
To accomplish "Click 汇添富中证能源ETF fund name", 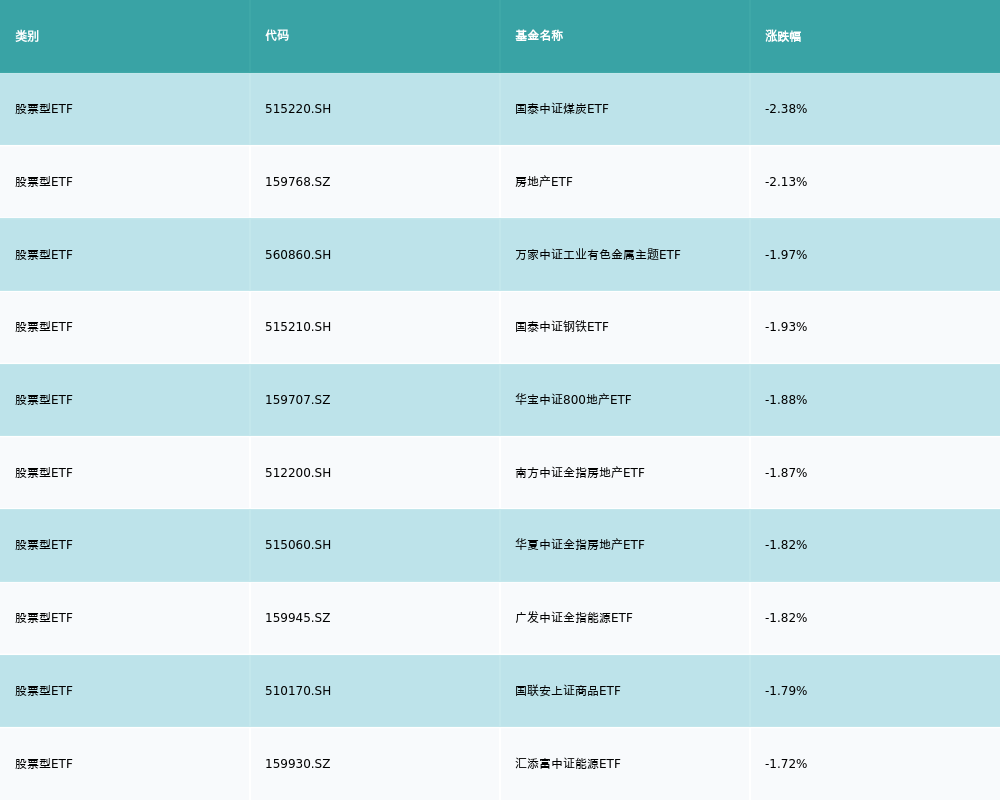I will pos(568,764).
